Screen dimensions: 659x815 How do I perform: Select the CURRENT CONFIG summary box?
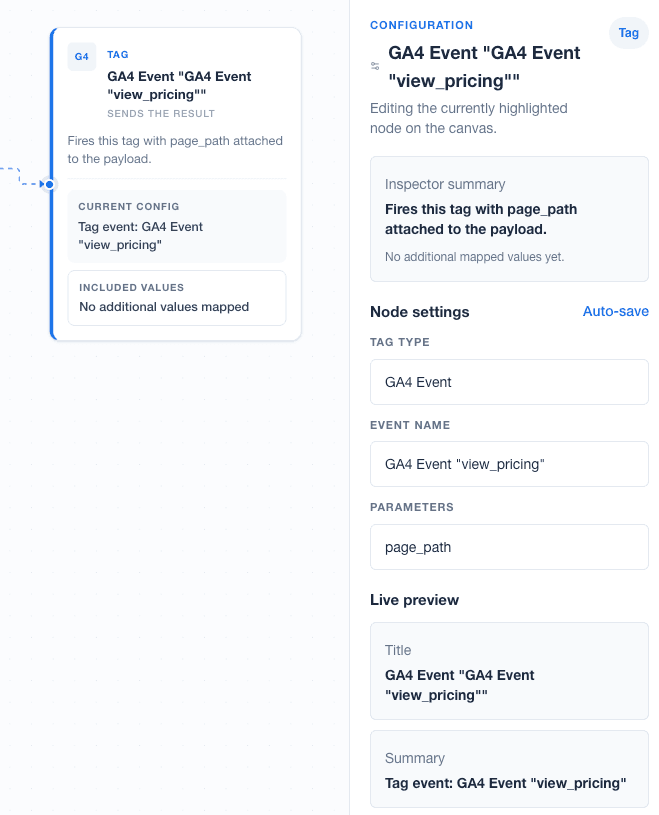(176, 227)
